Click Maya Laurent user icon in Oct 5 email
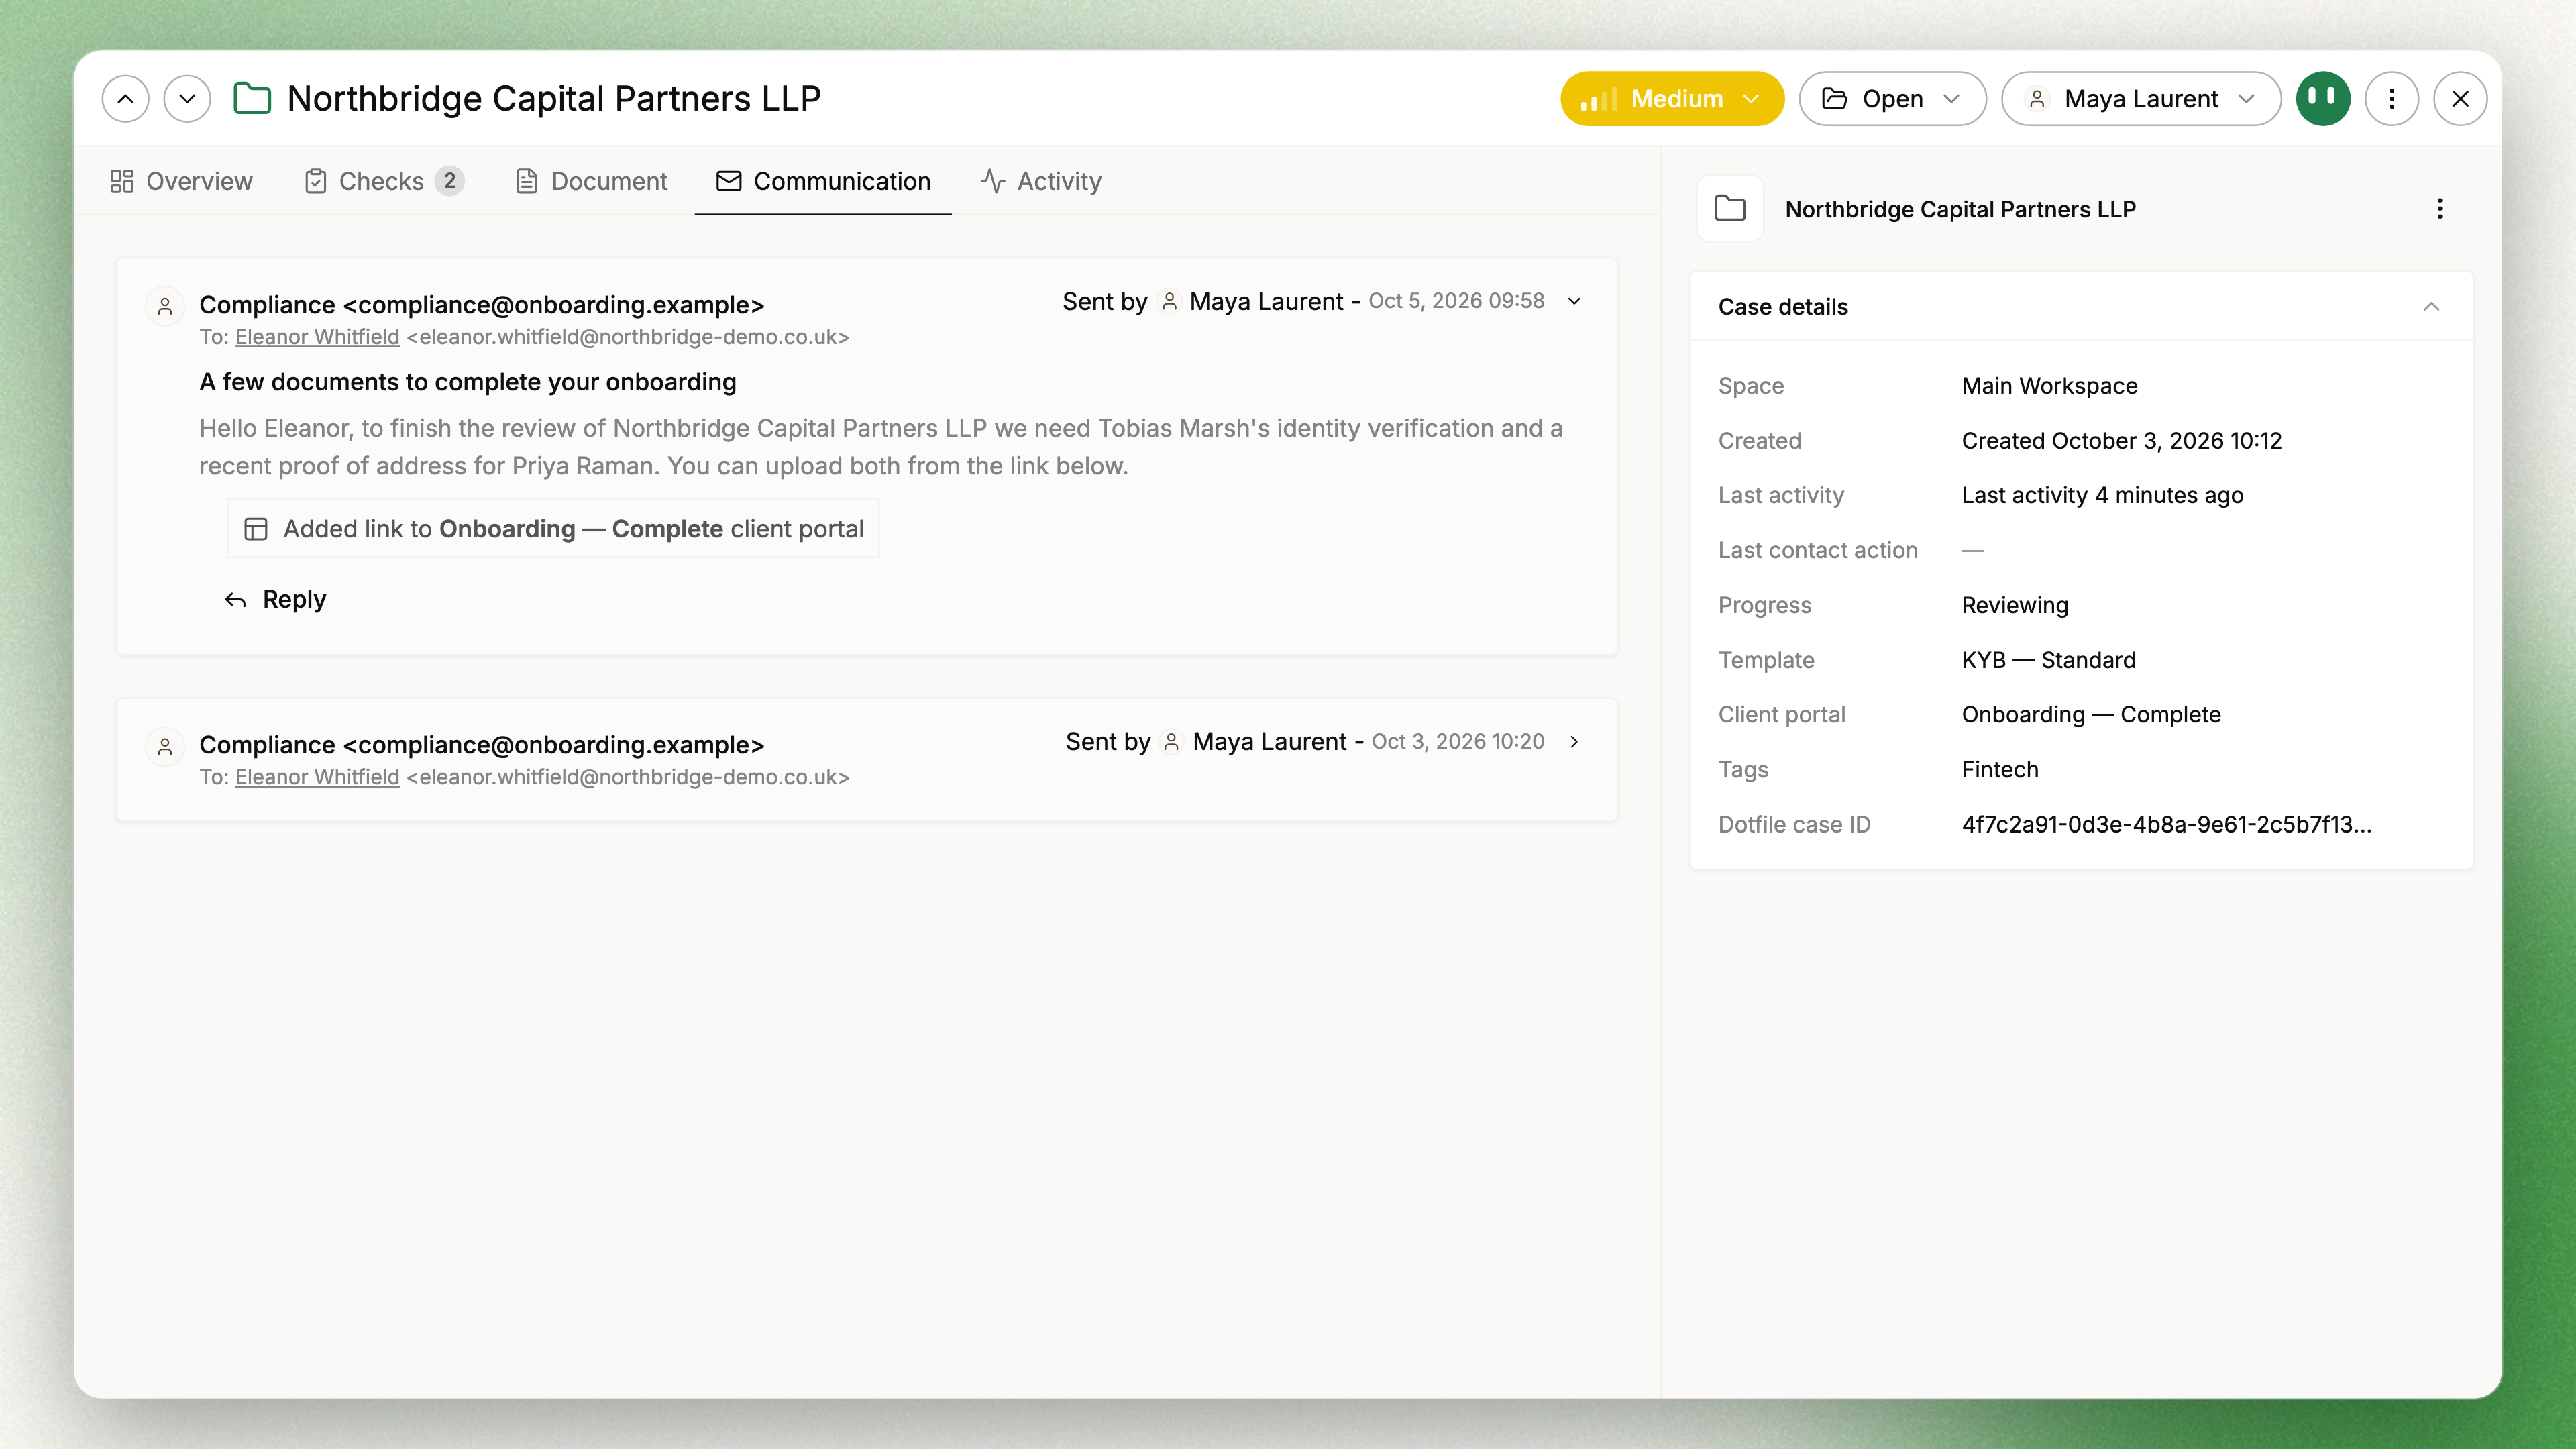This screenshot has height=1449, width=2576. (x=1169, y=301)
